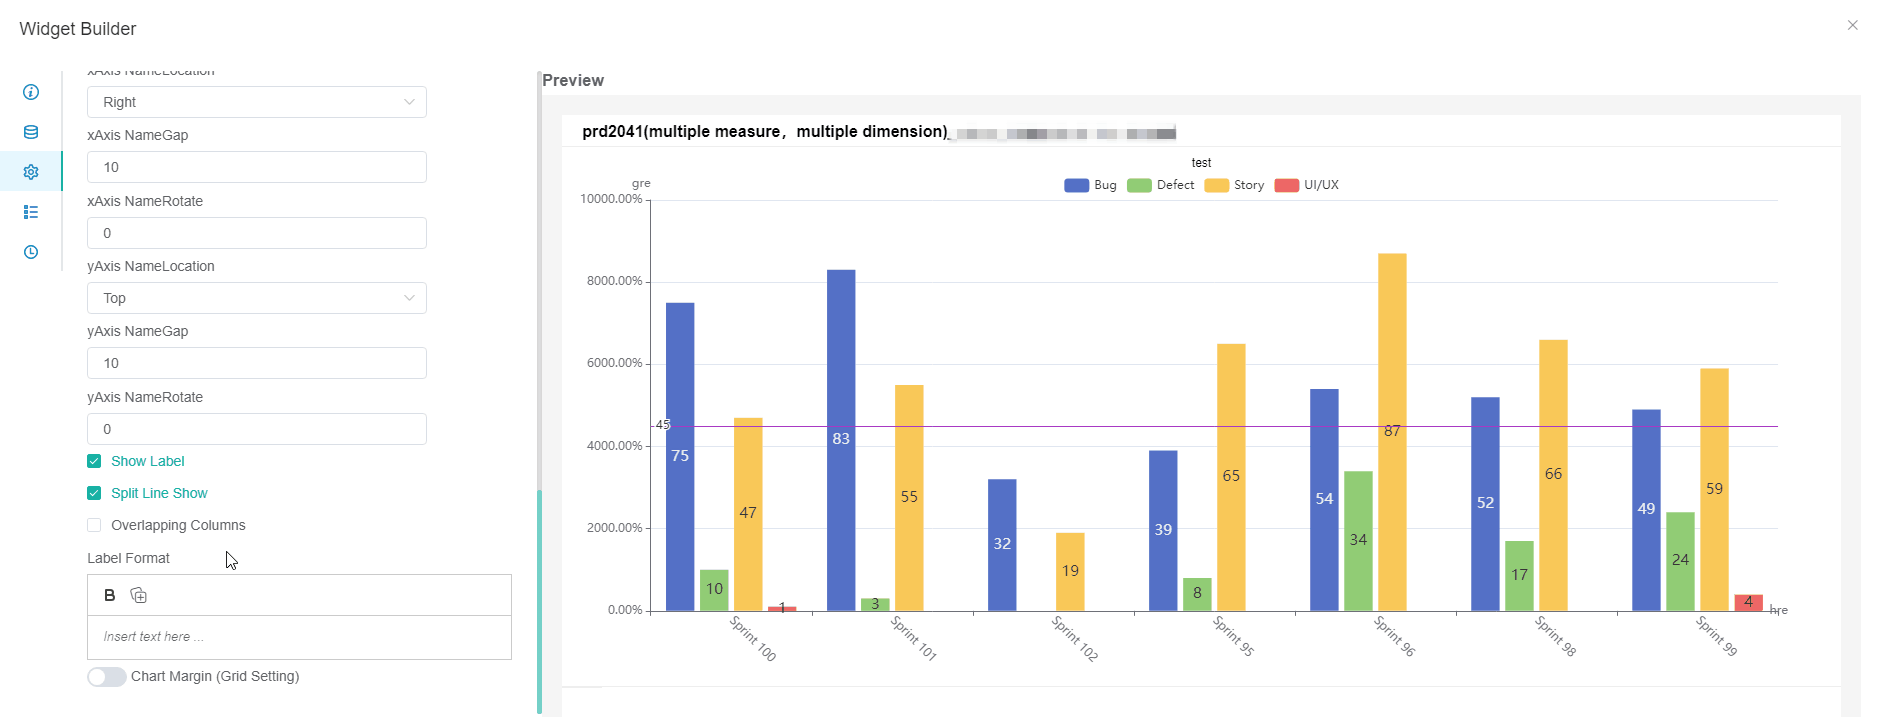Screen dimensions: 1878x717
Task: Select the gear settings sidebar icon
Action: (x=31, y=172)
